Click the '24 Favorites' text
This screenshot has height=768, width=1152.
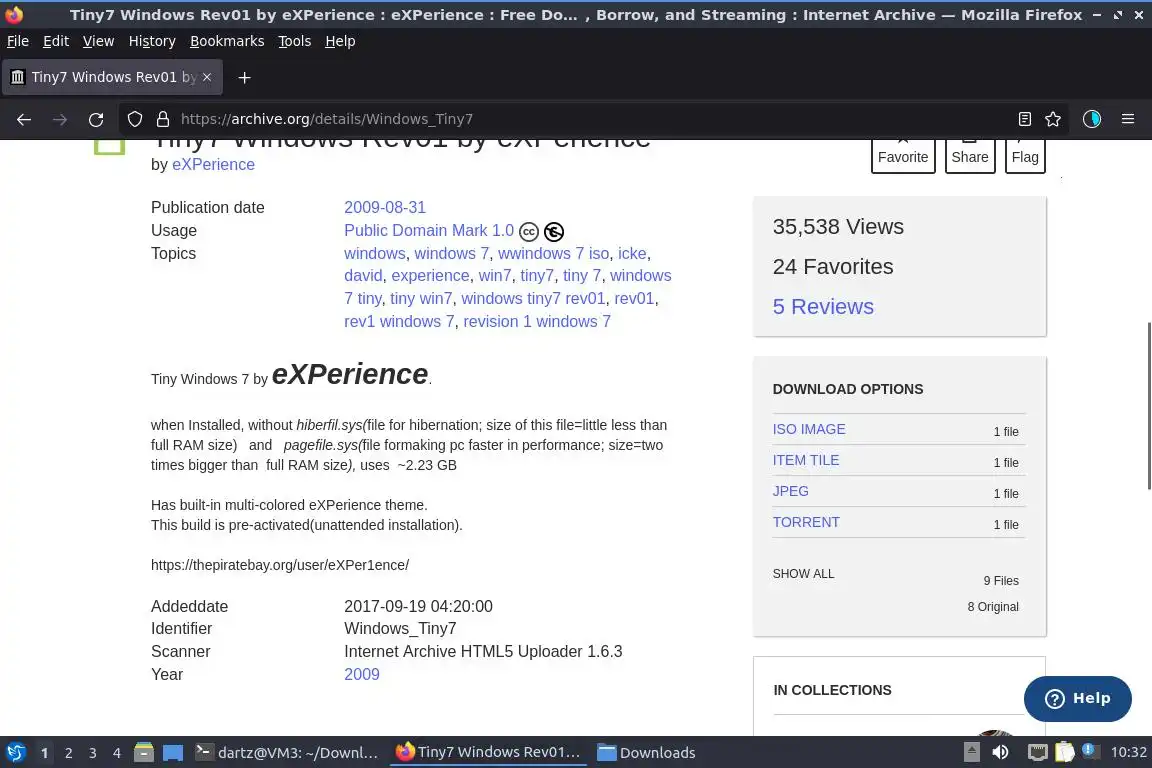point(833,266)
